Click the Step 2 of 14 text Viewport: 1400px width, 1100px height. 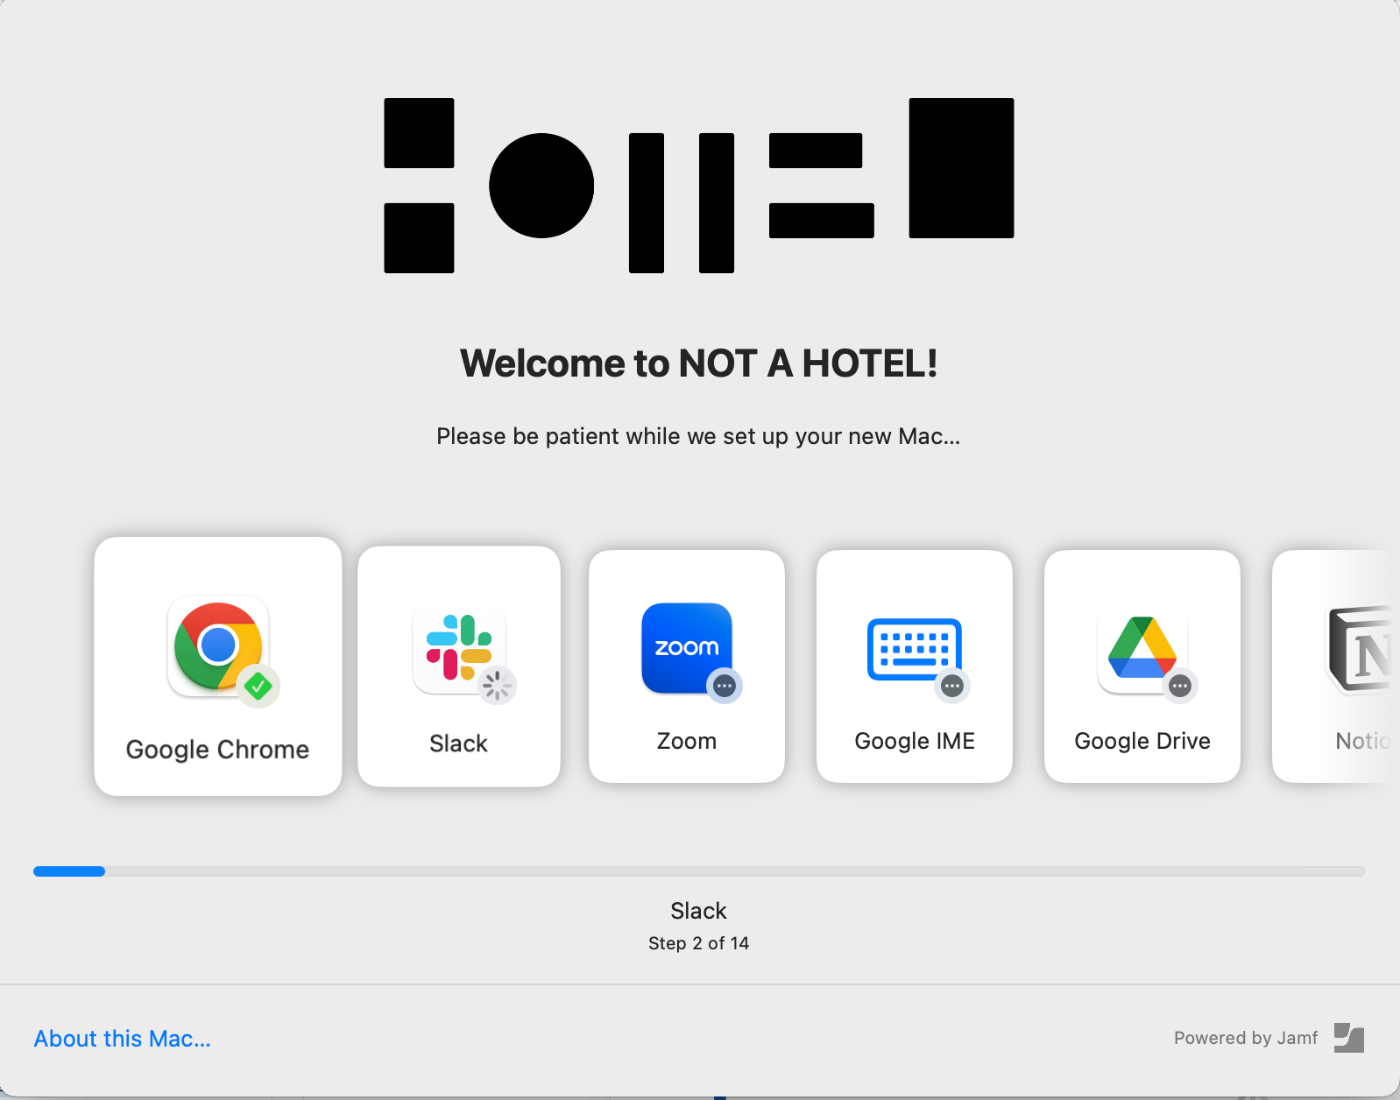[699, 943]
